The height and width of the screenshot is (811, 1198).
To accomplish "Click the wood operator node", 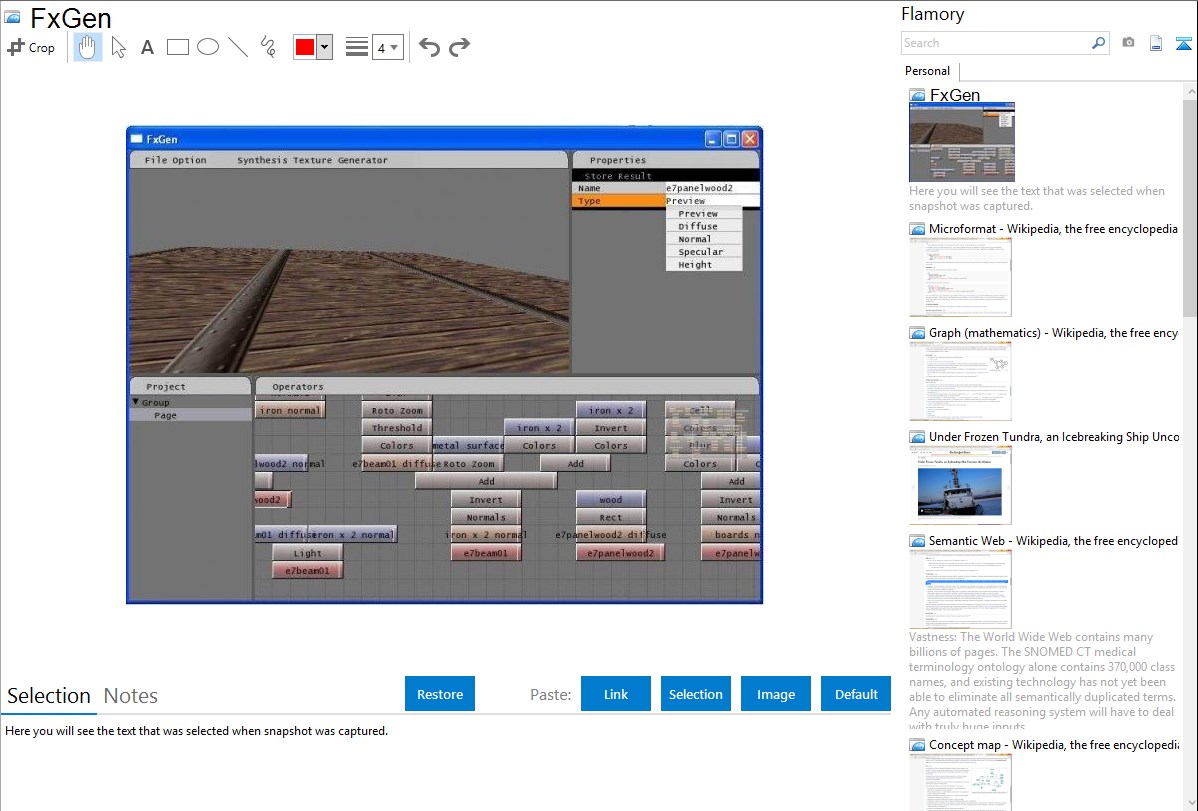I will click(610, 500).
